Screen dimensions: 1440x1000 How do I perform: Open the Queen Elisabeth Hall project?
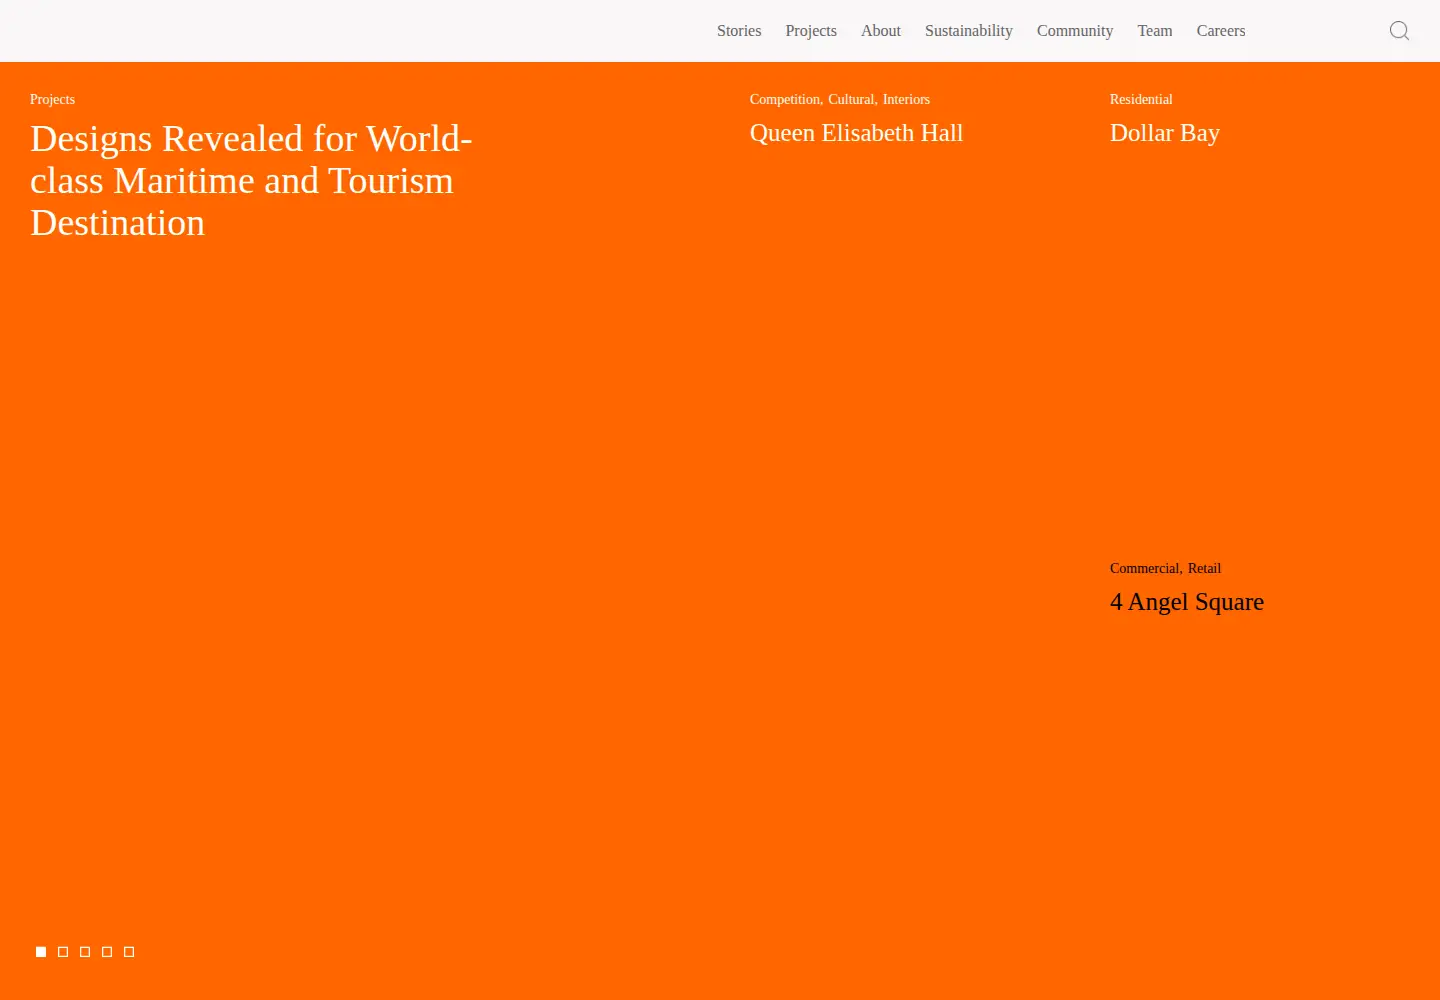(856, 133)
